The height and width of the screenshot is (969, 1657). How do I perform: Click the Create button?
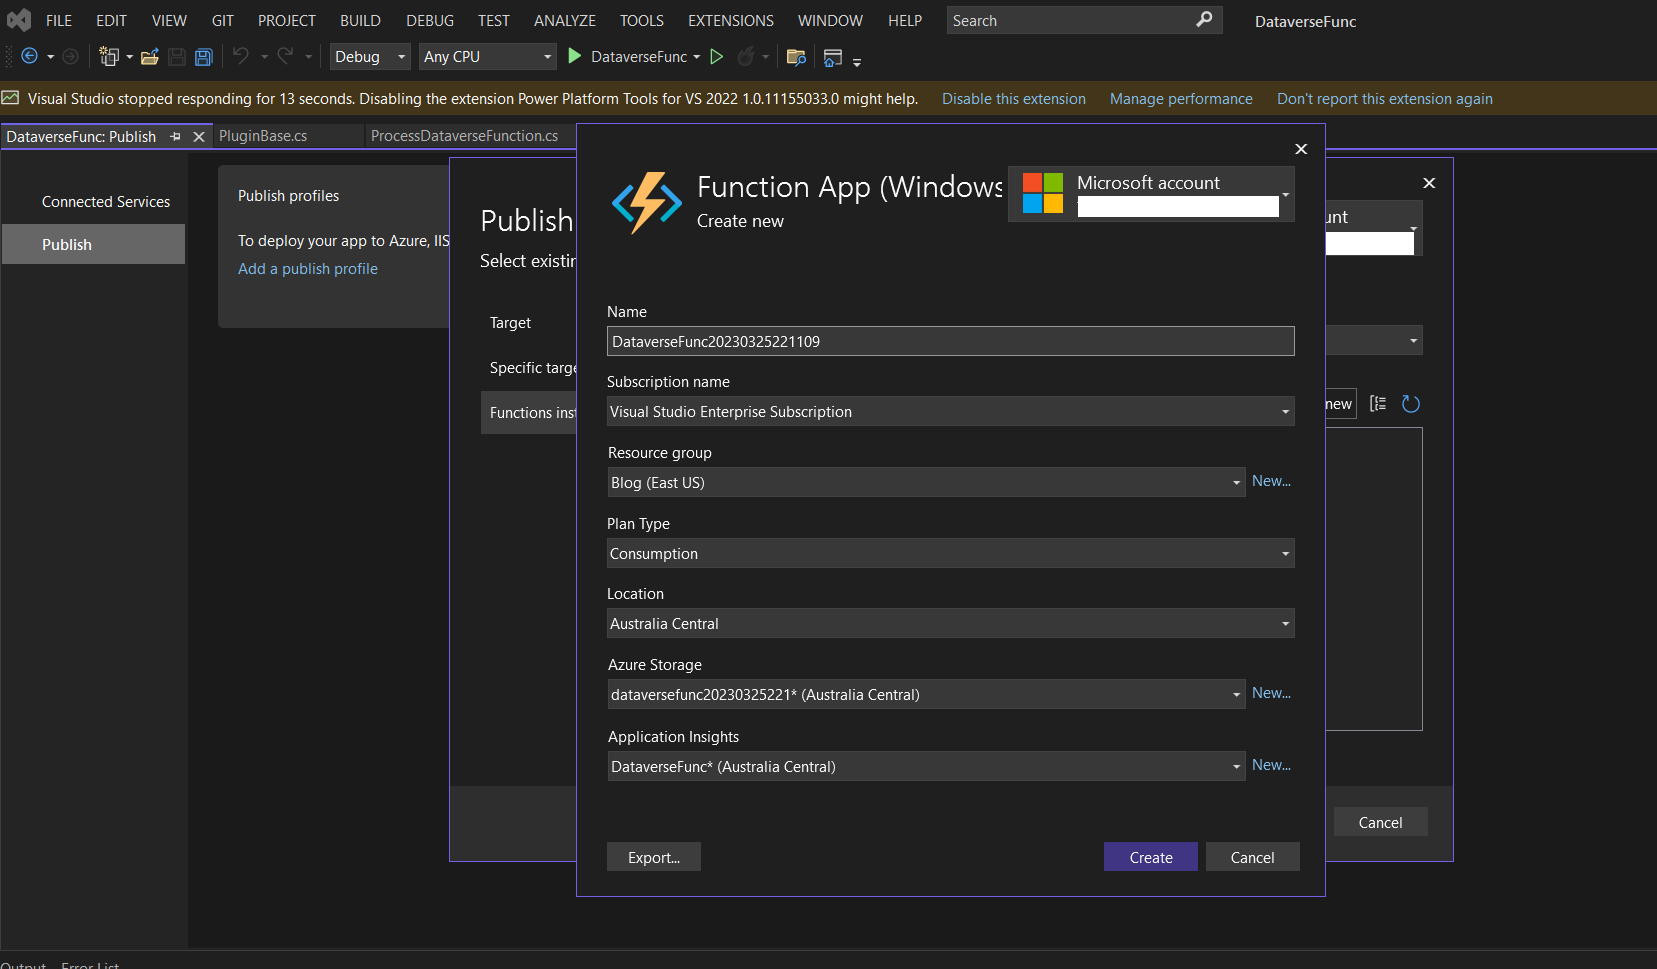[x=1151, y=857]
